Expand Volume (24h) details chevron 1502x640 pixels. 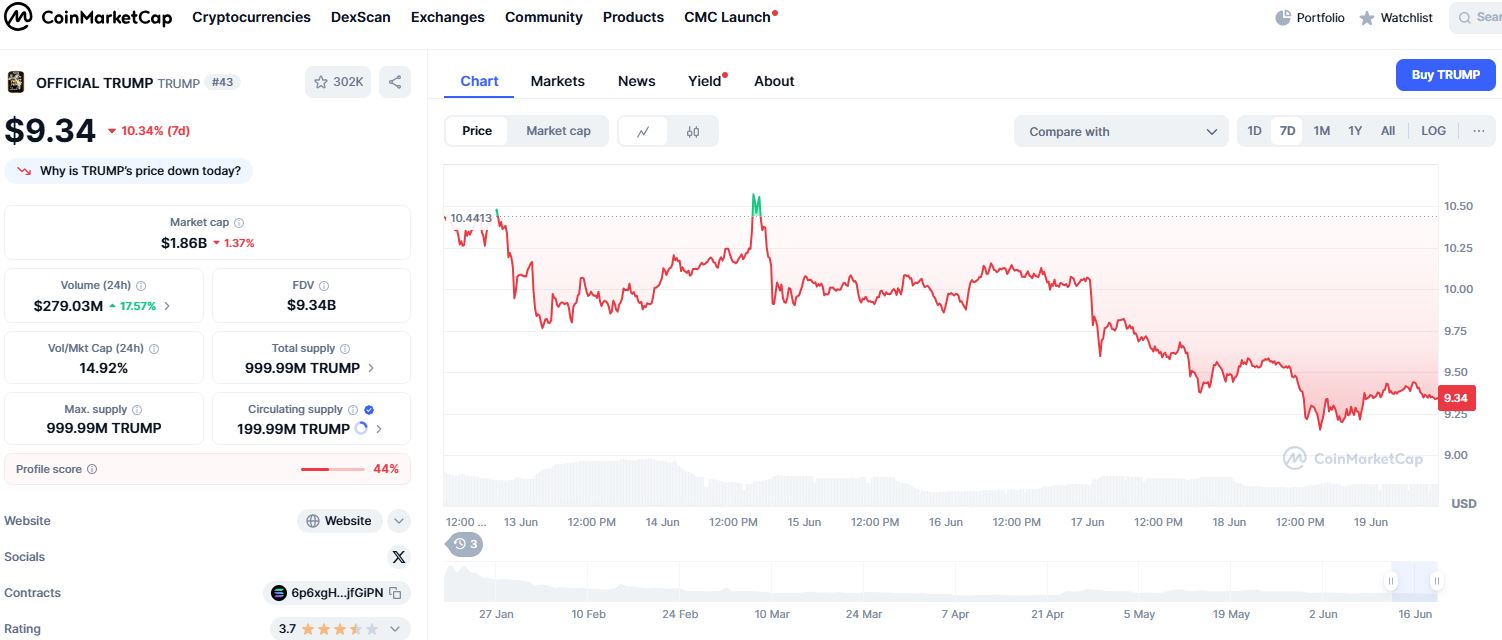point(167,306)
